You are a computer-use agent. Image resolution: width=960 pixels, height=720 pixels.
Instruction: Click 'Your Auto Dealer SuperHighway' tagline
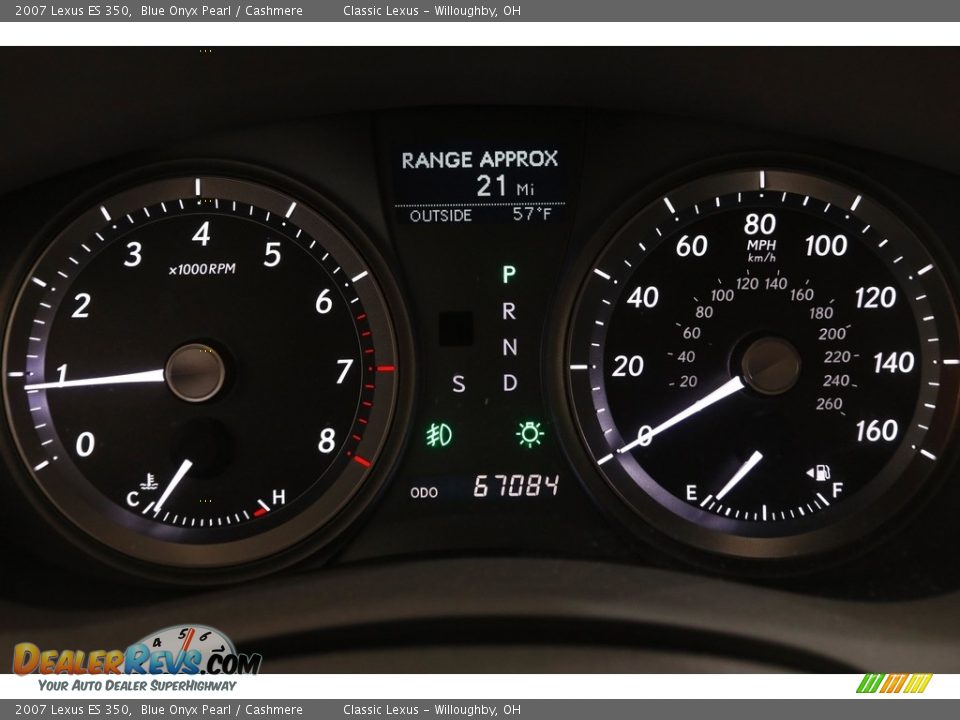pos(137,686)
